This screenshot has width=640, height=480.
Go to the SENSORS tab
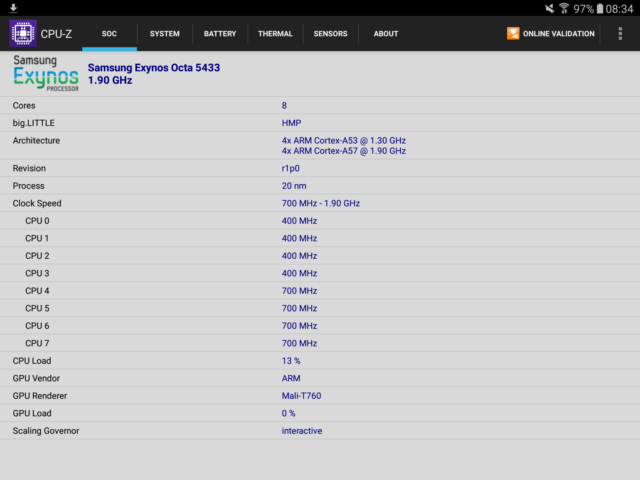(x=330, y=33)
